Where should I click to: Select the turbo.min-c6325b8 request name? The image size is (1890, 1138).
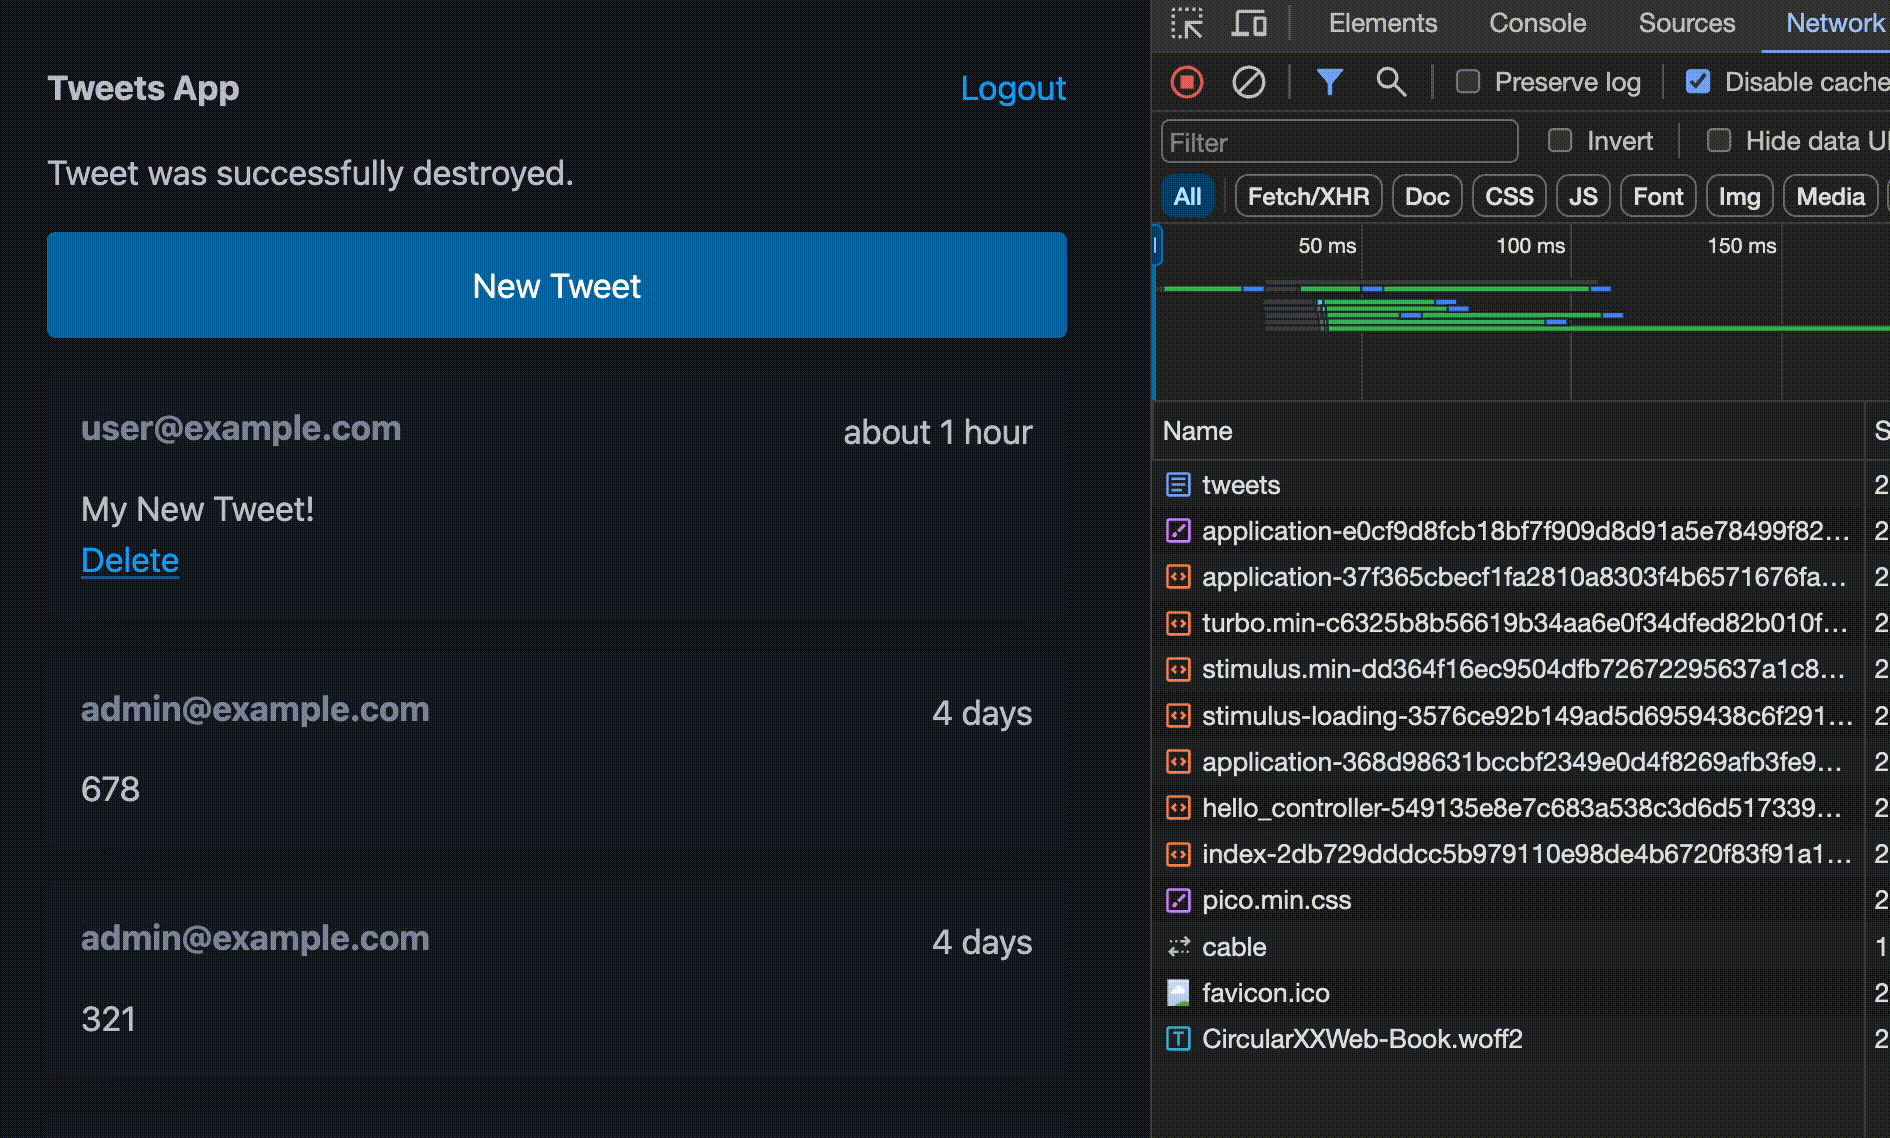tap(1525, 623)
